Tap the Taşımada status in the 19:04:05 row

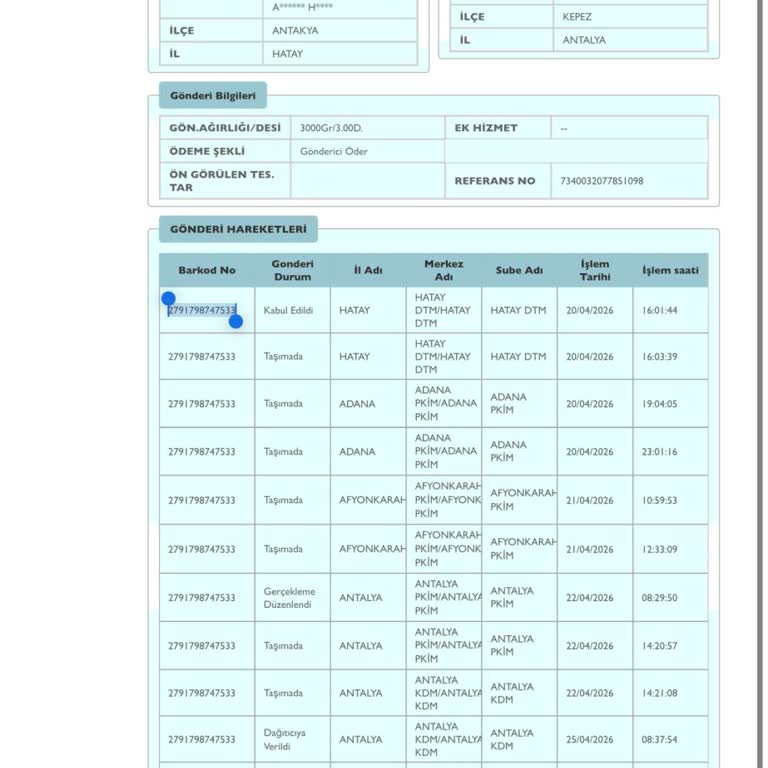(x=283, y=404)
